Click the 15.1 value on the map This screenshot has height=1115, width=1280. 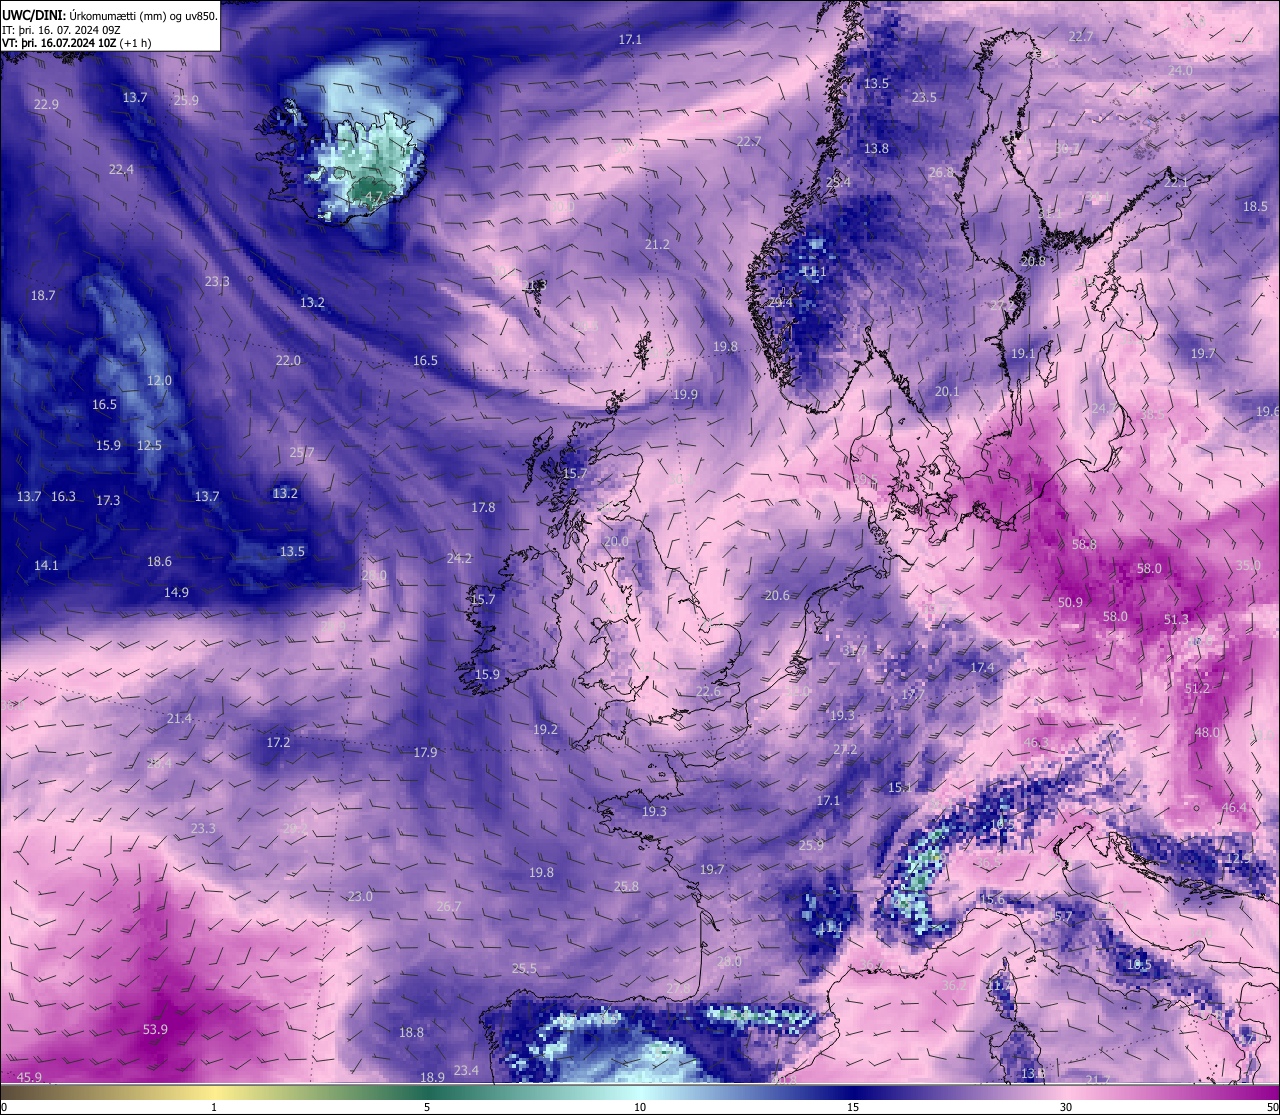point(900,788)
